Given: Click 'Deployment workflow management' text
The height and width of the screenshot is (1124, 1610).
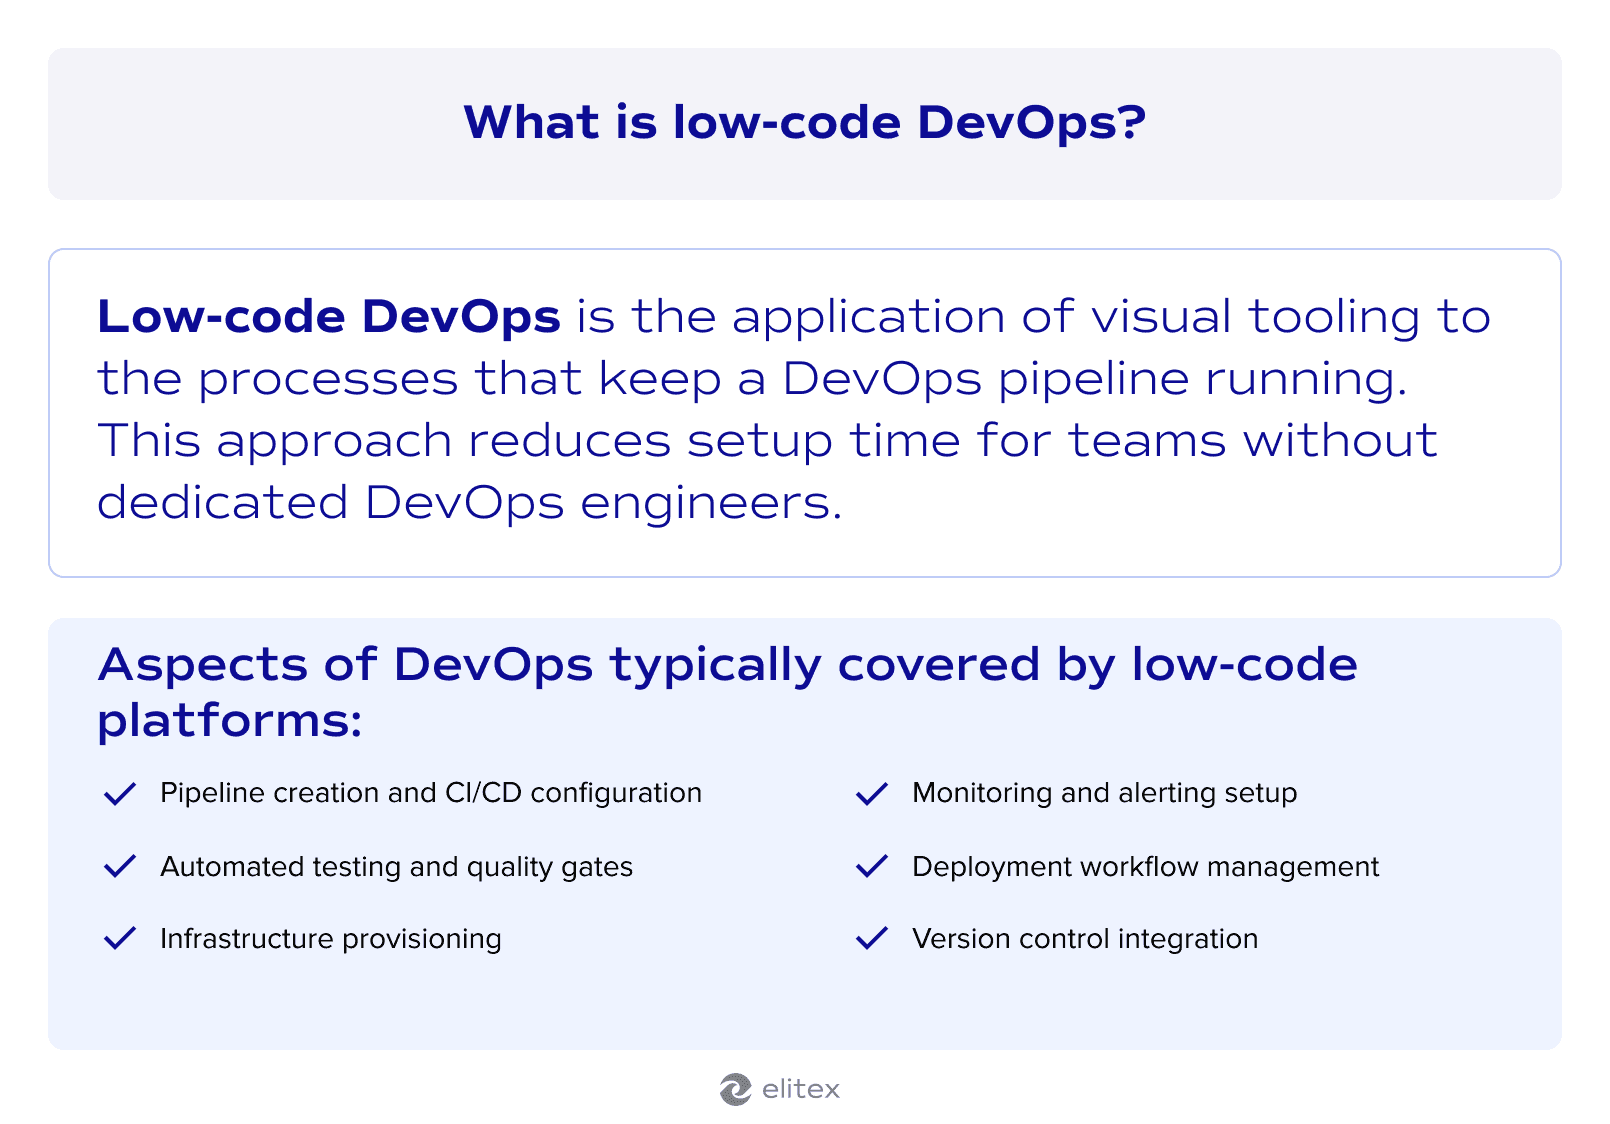Looking at the screenshot, I should pos(1146,866).
